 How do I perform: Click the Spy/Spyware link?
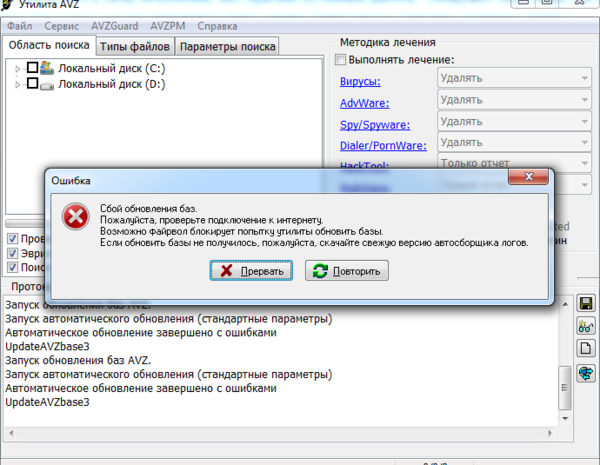(375, 125)
